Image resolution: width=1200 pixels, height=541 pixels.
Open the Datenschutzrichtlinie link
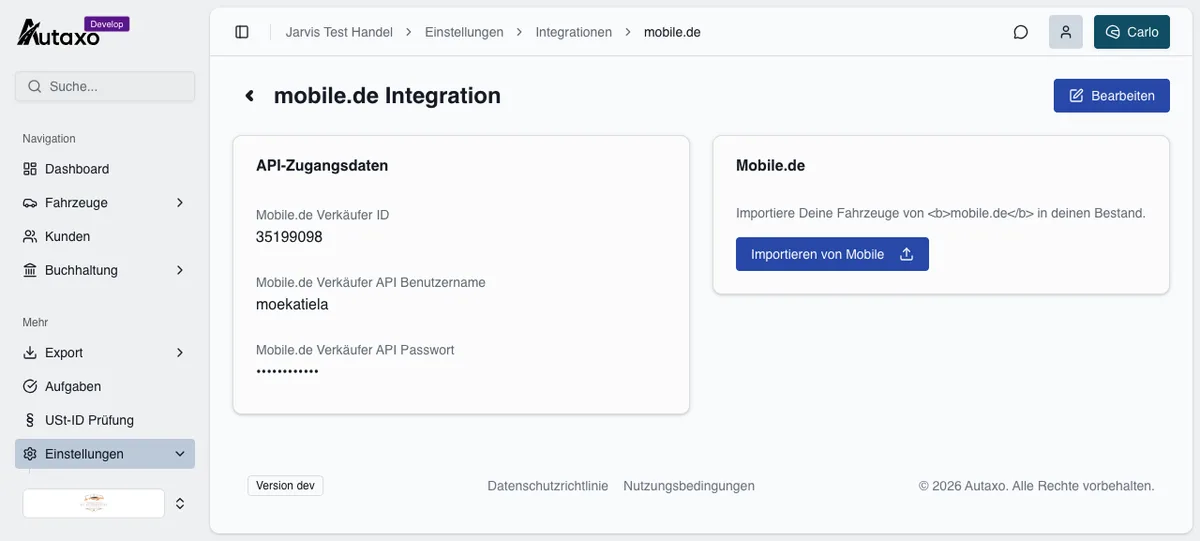(548, 486)
